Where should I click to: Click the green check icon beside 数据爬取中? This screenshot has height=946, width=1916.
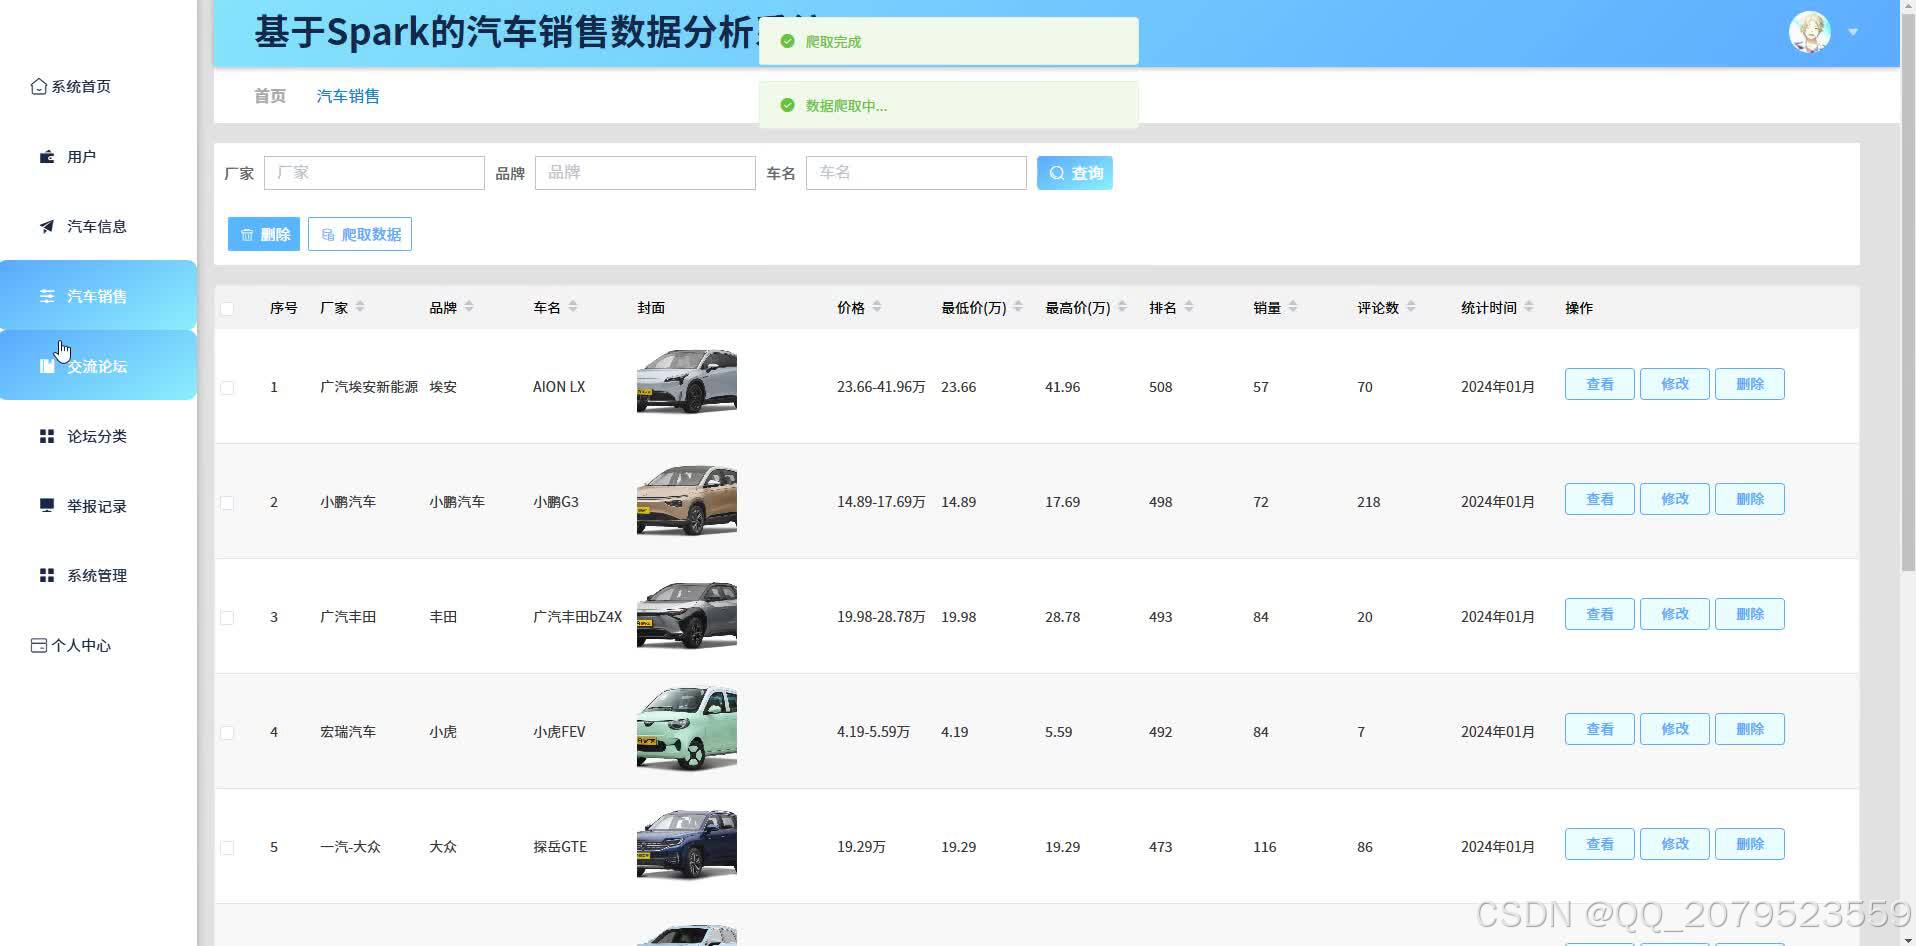(787, 105)
